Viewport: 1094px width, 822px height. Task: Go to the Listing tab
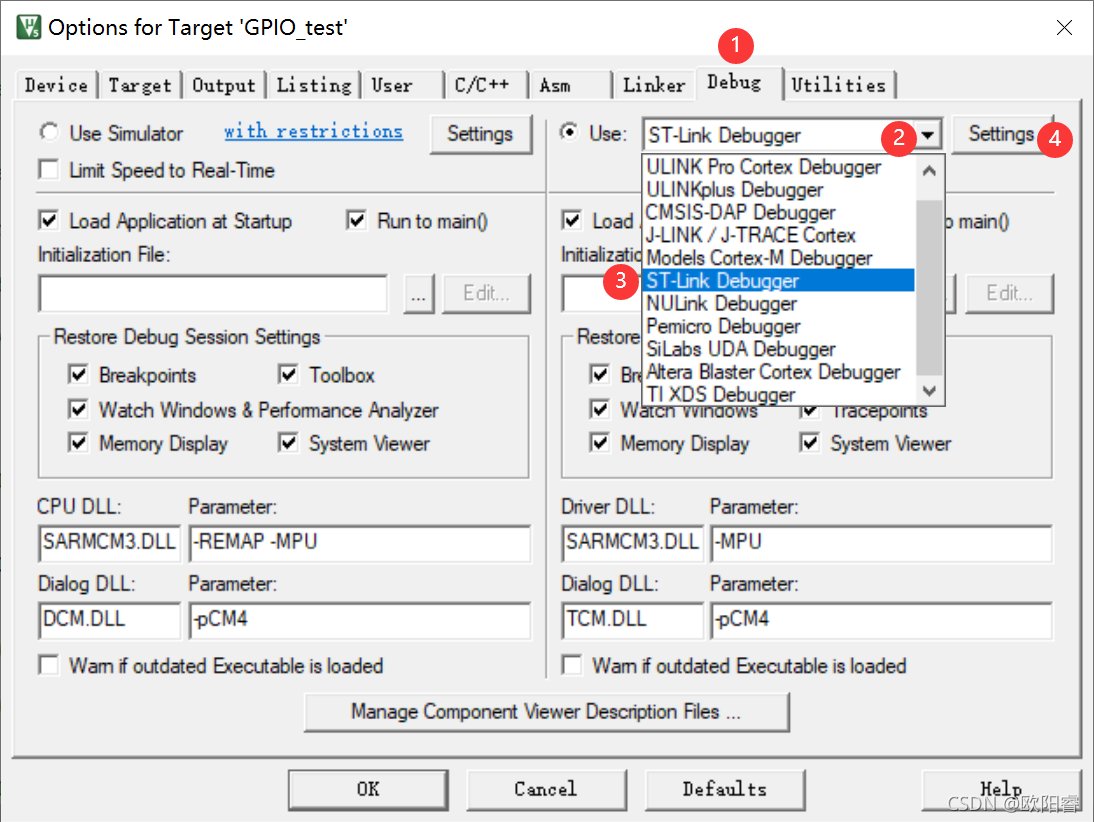pos(313,85)
